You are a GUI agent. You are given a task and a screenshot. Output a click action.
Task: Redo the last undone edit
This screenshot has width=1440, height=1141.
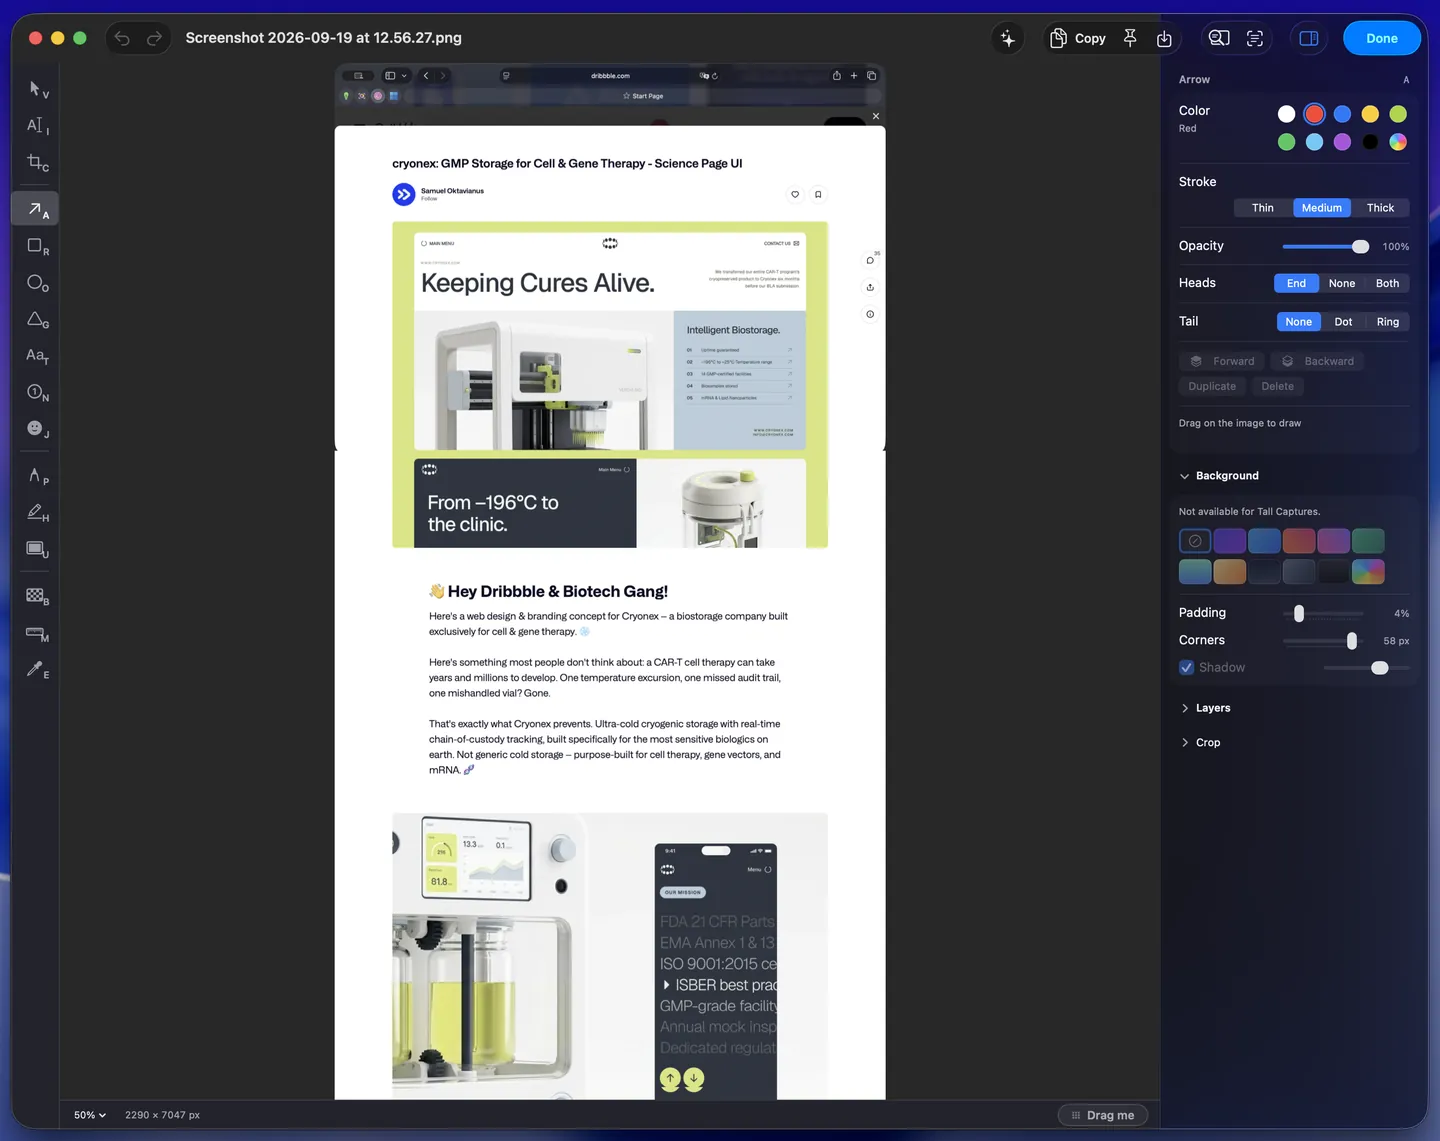pos(154,38)
